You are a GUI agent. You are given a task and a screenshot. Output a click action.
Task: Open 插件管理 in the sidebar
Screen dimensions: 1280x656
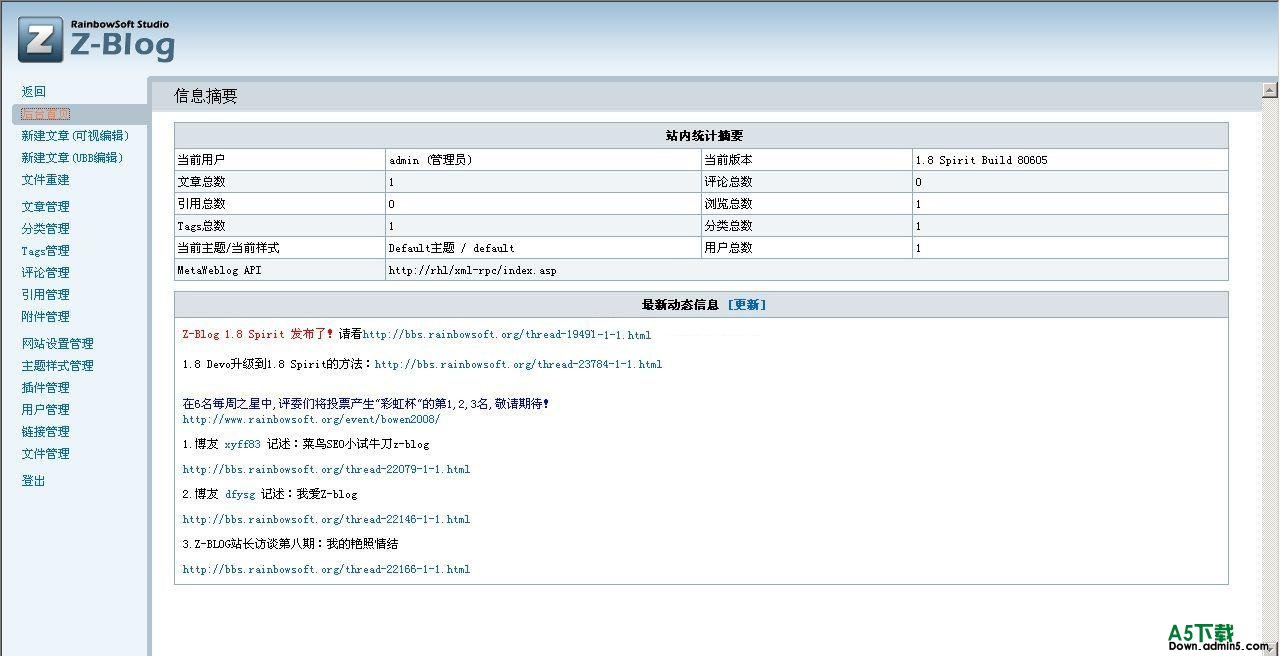46,388
